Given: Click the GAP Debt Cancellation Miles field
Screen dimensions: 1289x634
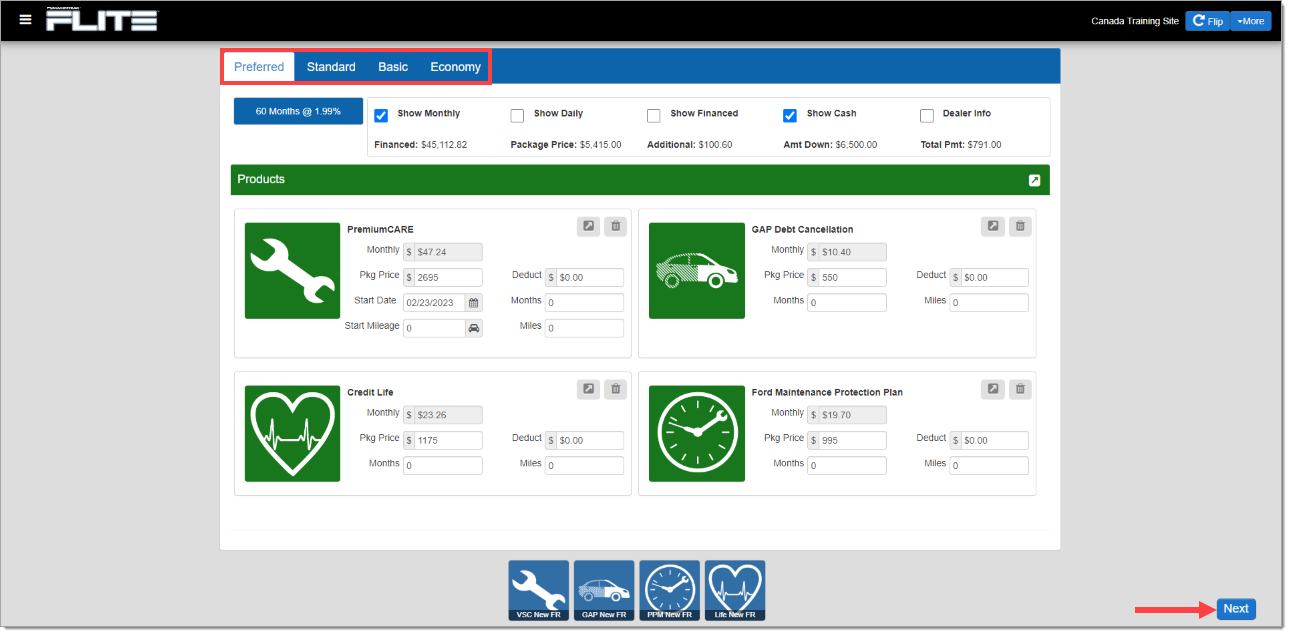Looking at the screenshot, I should click(989, 303).
